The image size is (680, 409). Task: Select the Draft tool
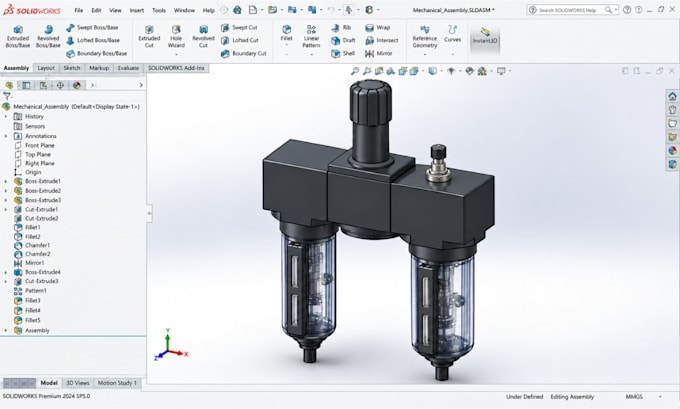pos(343,40)
